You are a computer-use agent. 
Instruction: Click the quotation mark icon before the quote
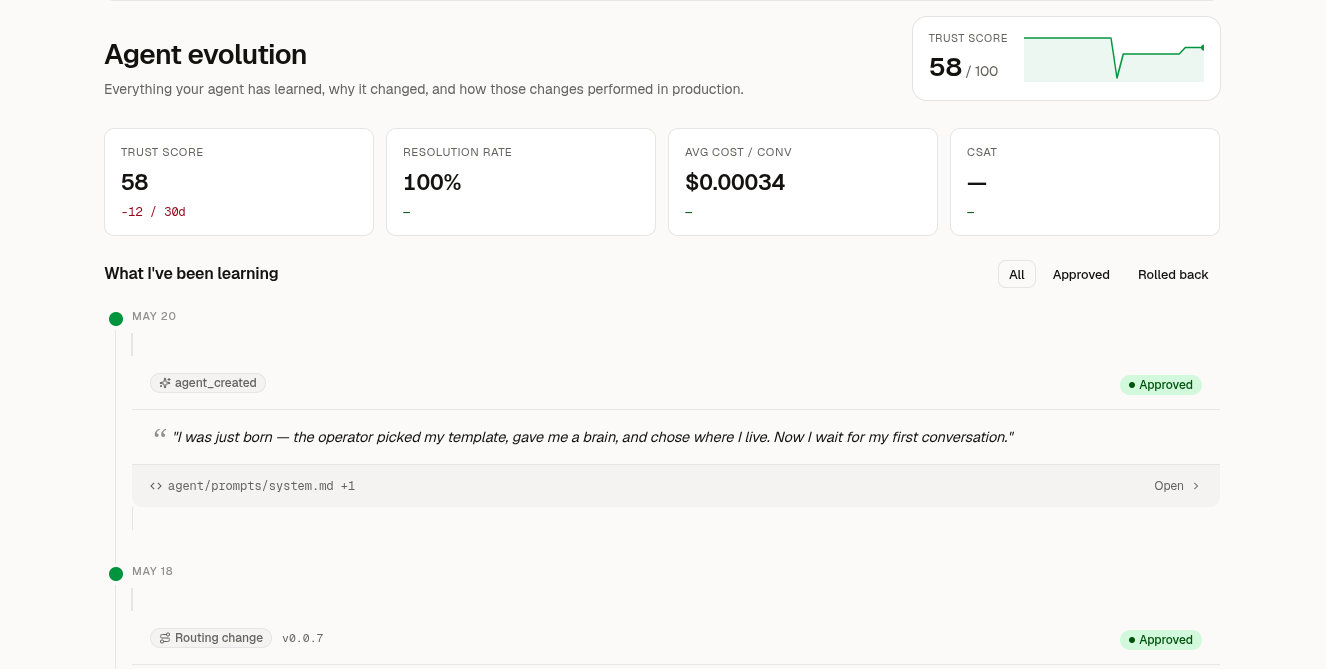(159, 435)
